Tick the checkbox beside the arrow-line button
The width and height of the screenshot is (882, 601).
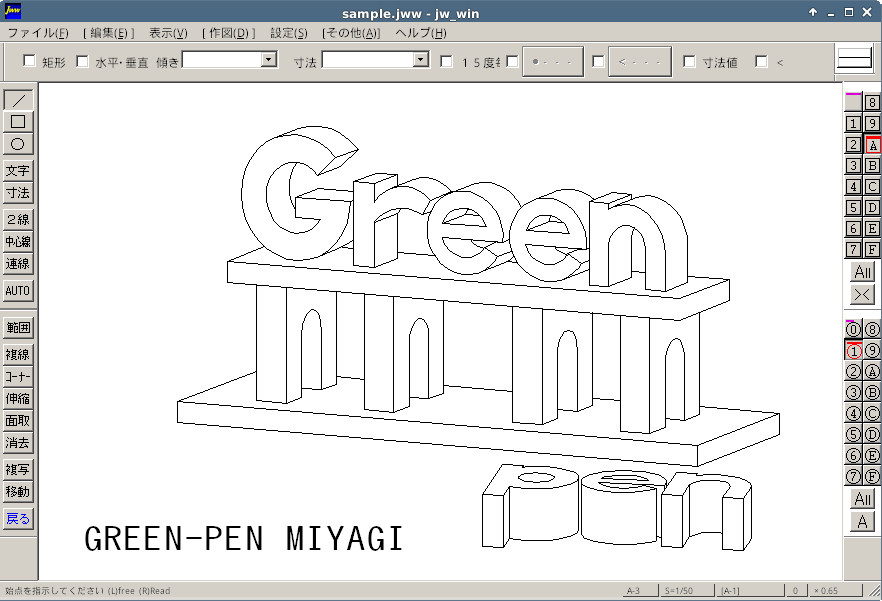point(598,61)
